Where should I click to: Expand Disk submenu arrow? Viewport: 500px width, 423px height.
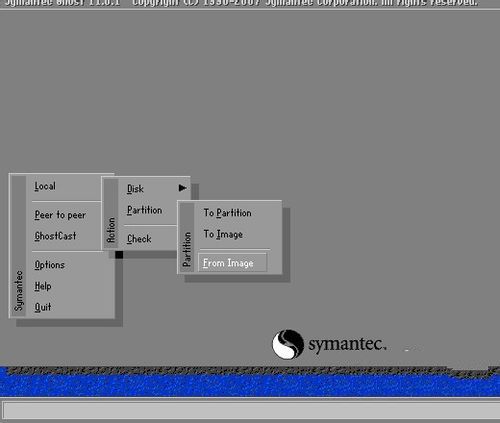click(x=182, y=188)
